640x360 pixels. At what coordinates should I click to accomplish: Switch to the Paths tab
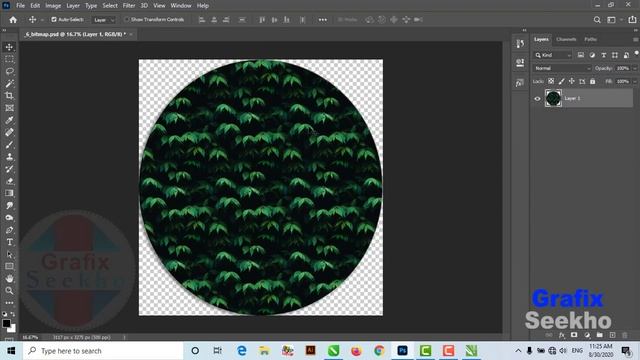pyautogui.click(x=591, y=39)
